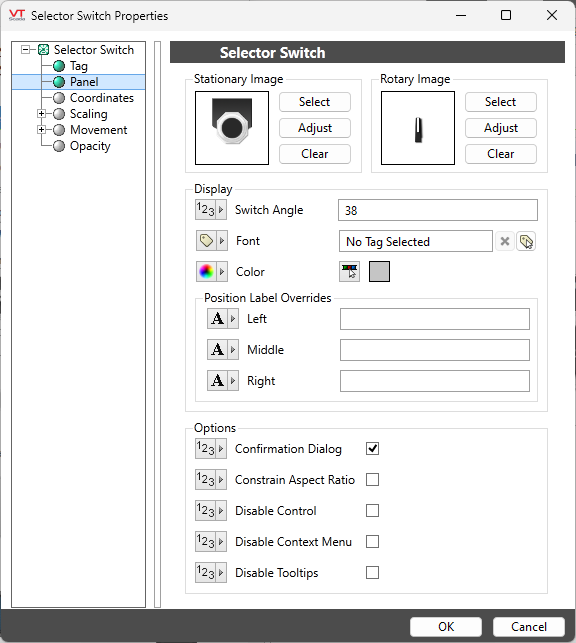Image resolution: width=576 pixels, height=643 pixels.
Task: Click Select for Stationary Image
Action: coord(314,102)
